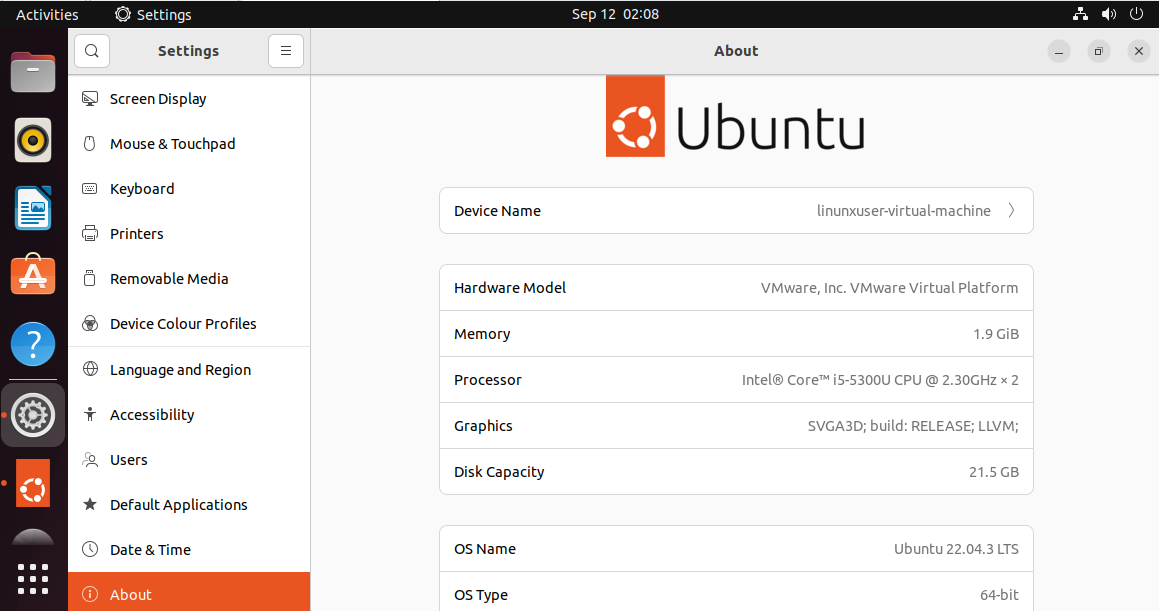Expand the Device Name row chevron
The image size is (1159, 611).
(x=1011, y=211)
